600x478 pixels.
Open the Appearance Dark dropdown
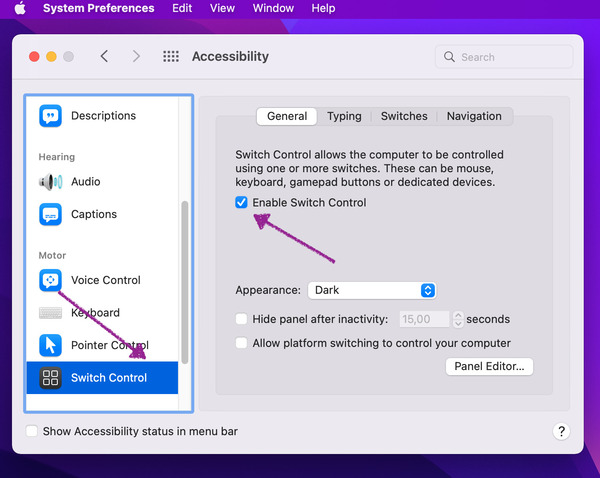(x=372, y=290)
